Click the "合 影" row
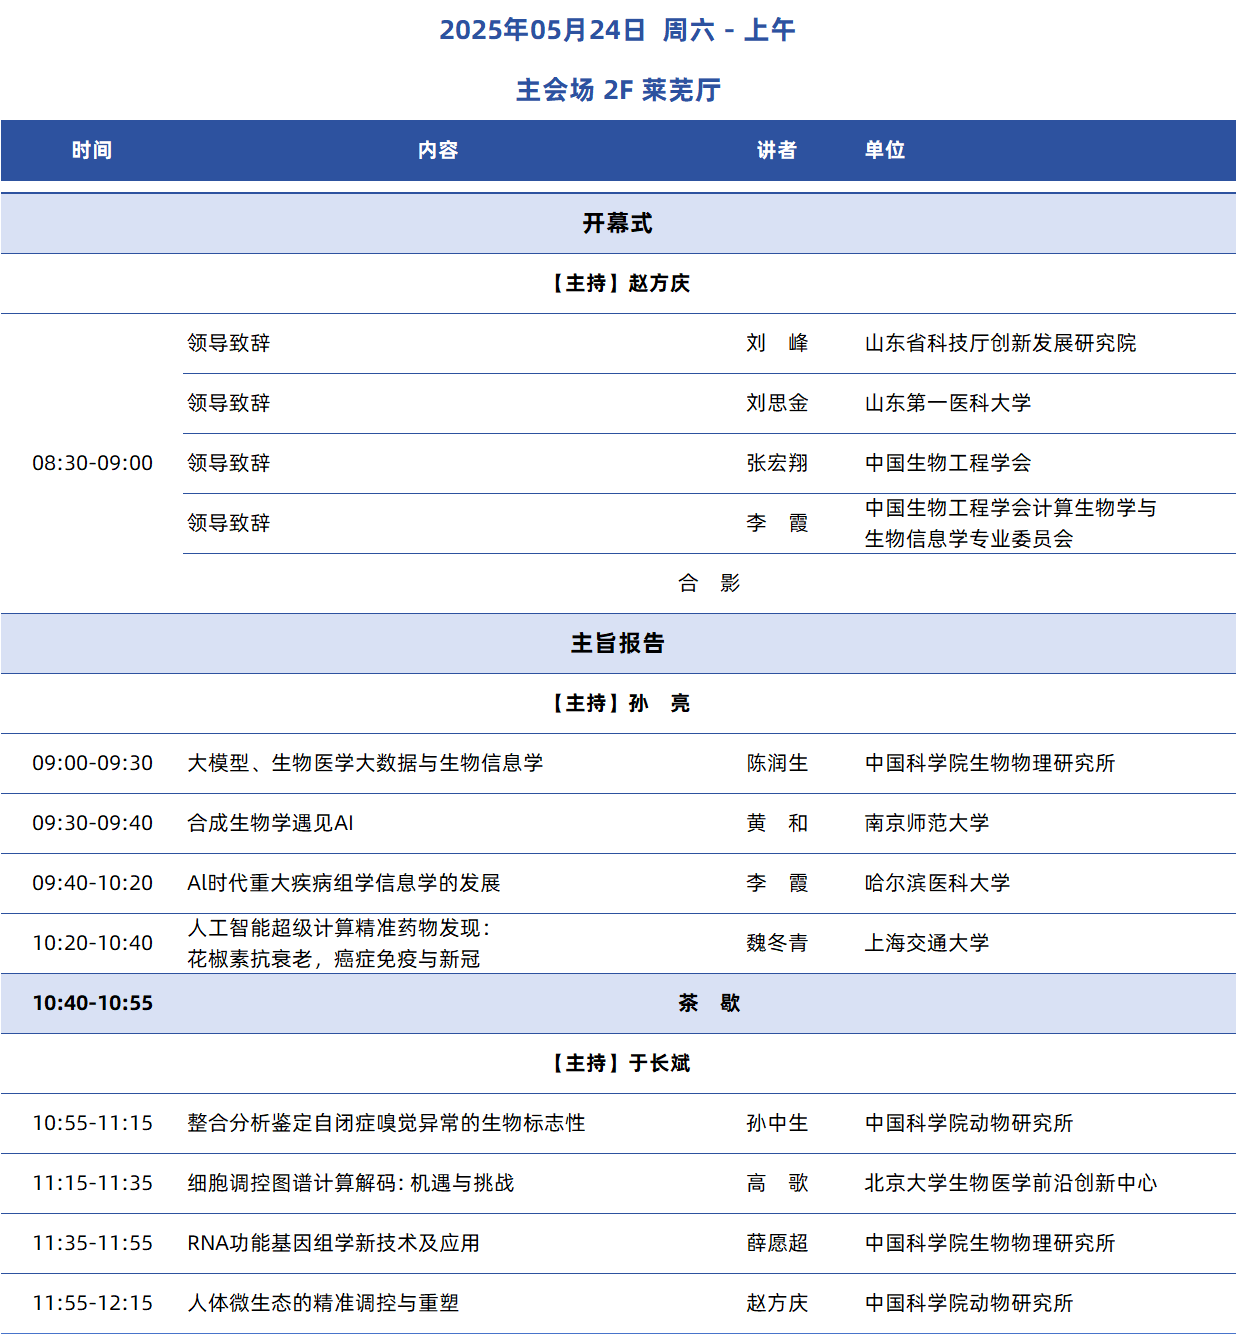This screenshot has width=1236, height=1334. 709,583
